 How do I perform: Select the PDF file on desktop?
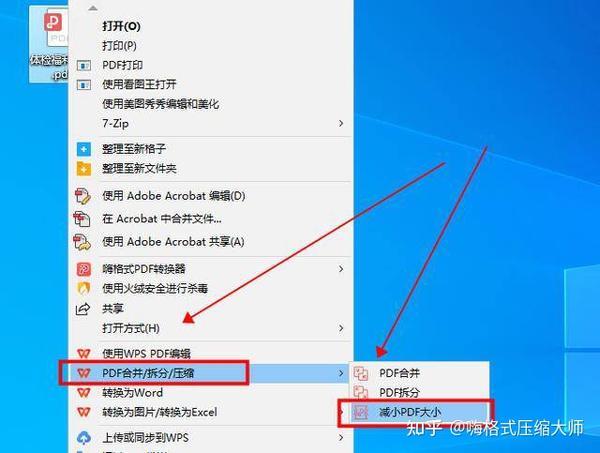click(x=50, y=45)
